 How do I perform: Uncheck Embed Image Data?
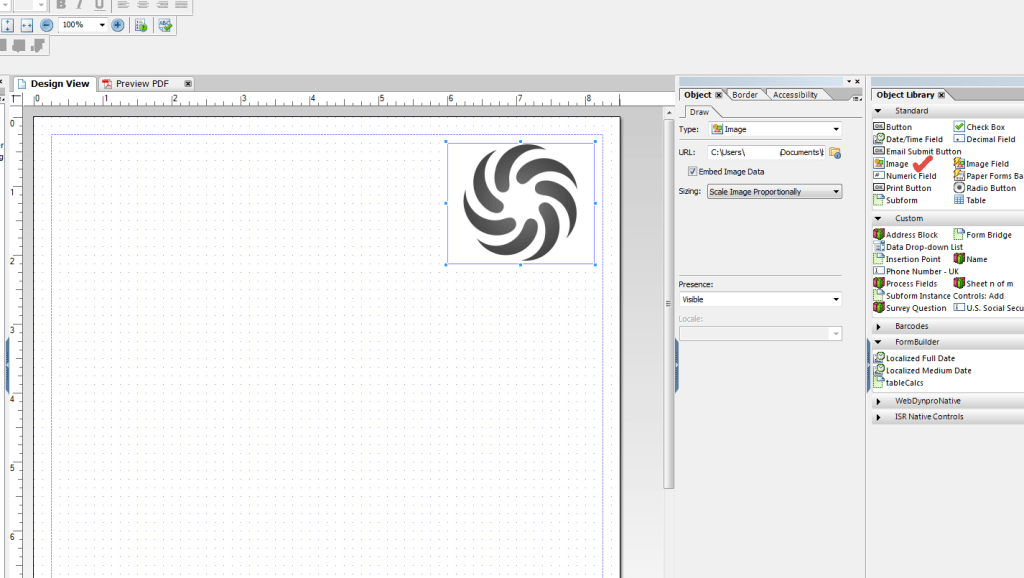693,170
